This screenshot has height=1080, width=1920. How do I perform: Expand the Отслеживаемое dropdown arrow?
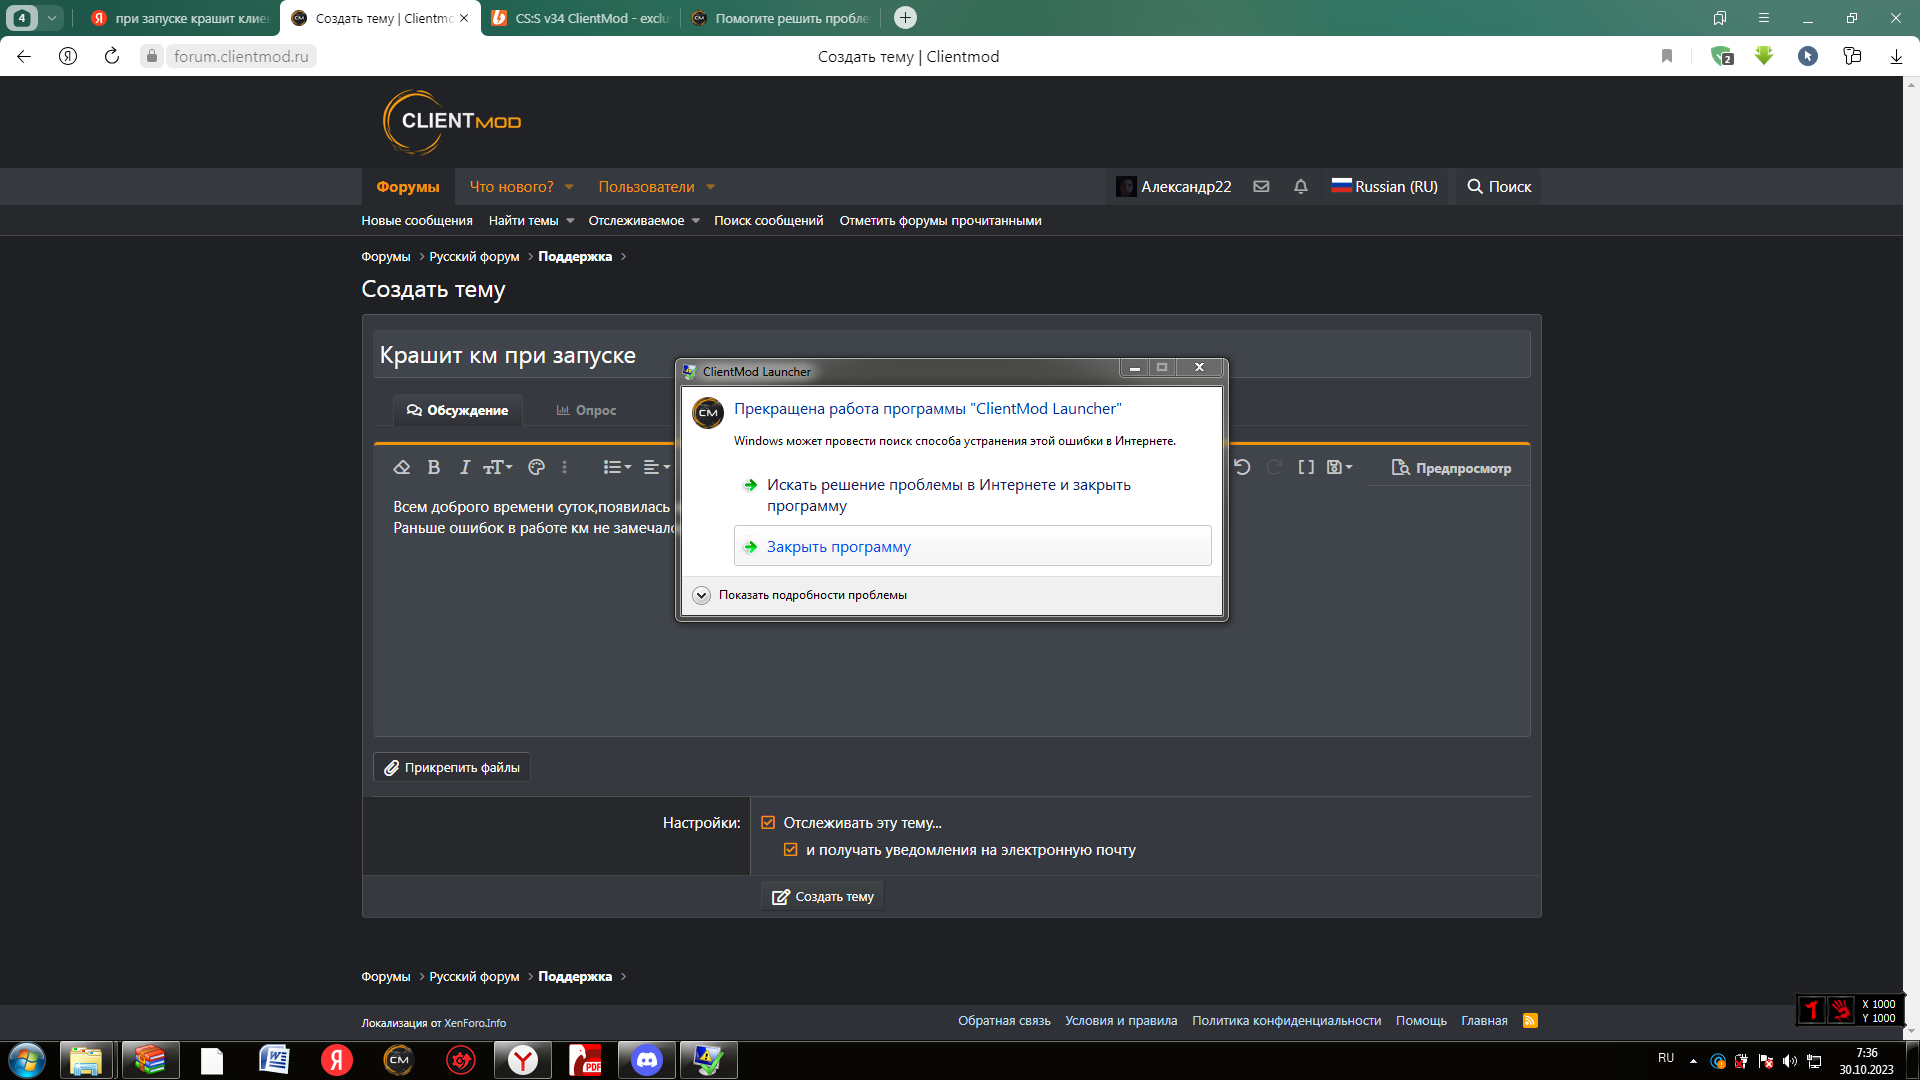[x=696, y=221]
